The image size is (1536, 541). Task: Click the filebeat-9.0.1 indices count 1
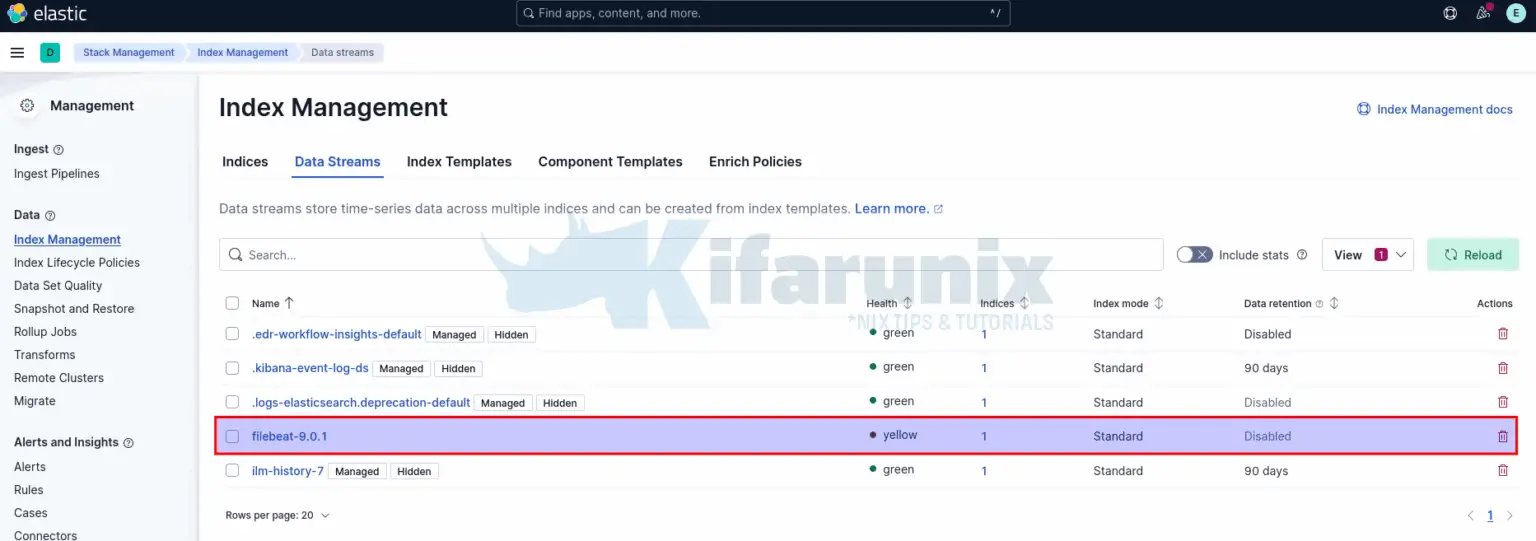[x=984, y=436]
